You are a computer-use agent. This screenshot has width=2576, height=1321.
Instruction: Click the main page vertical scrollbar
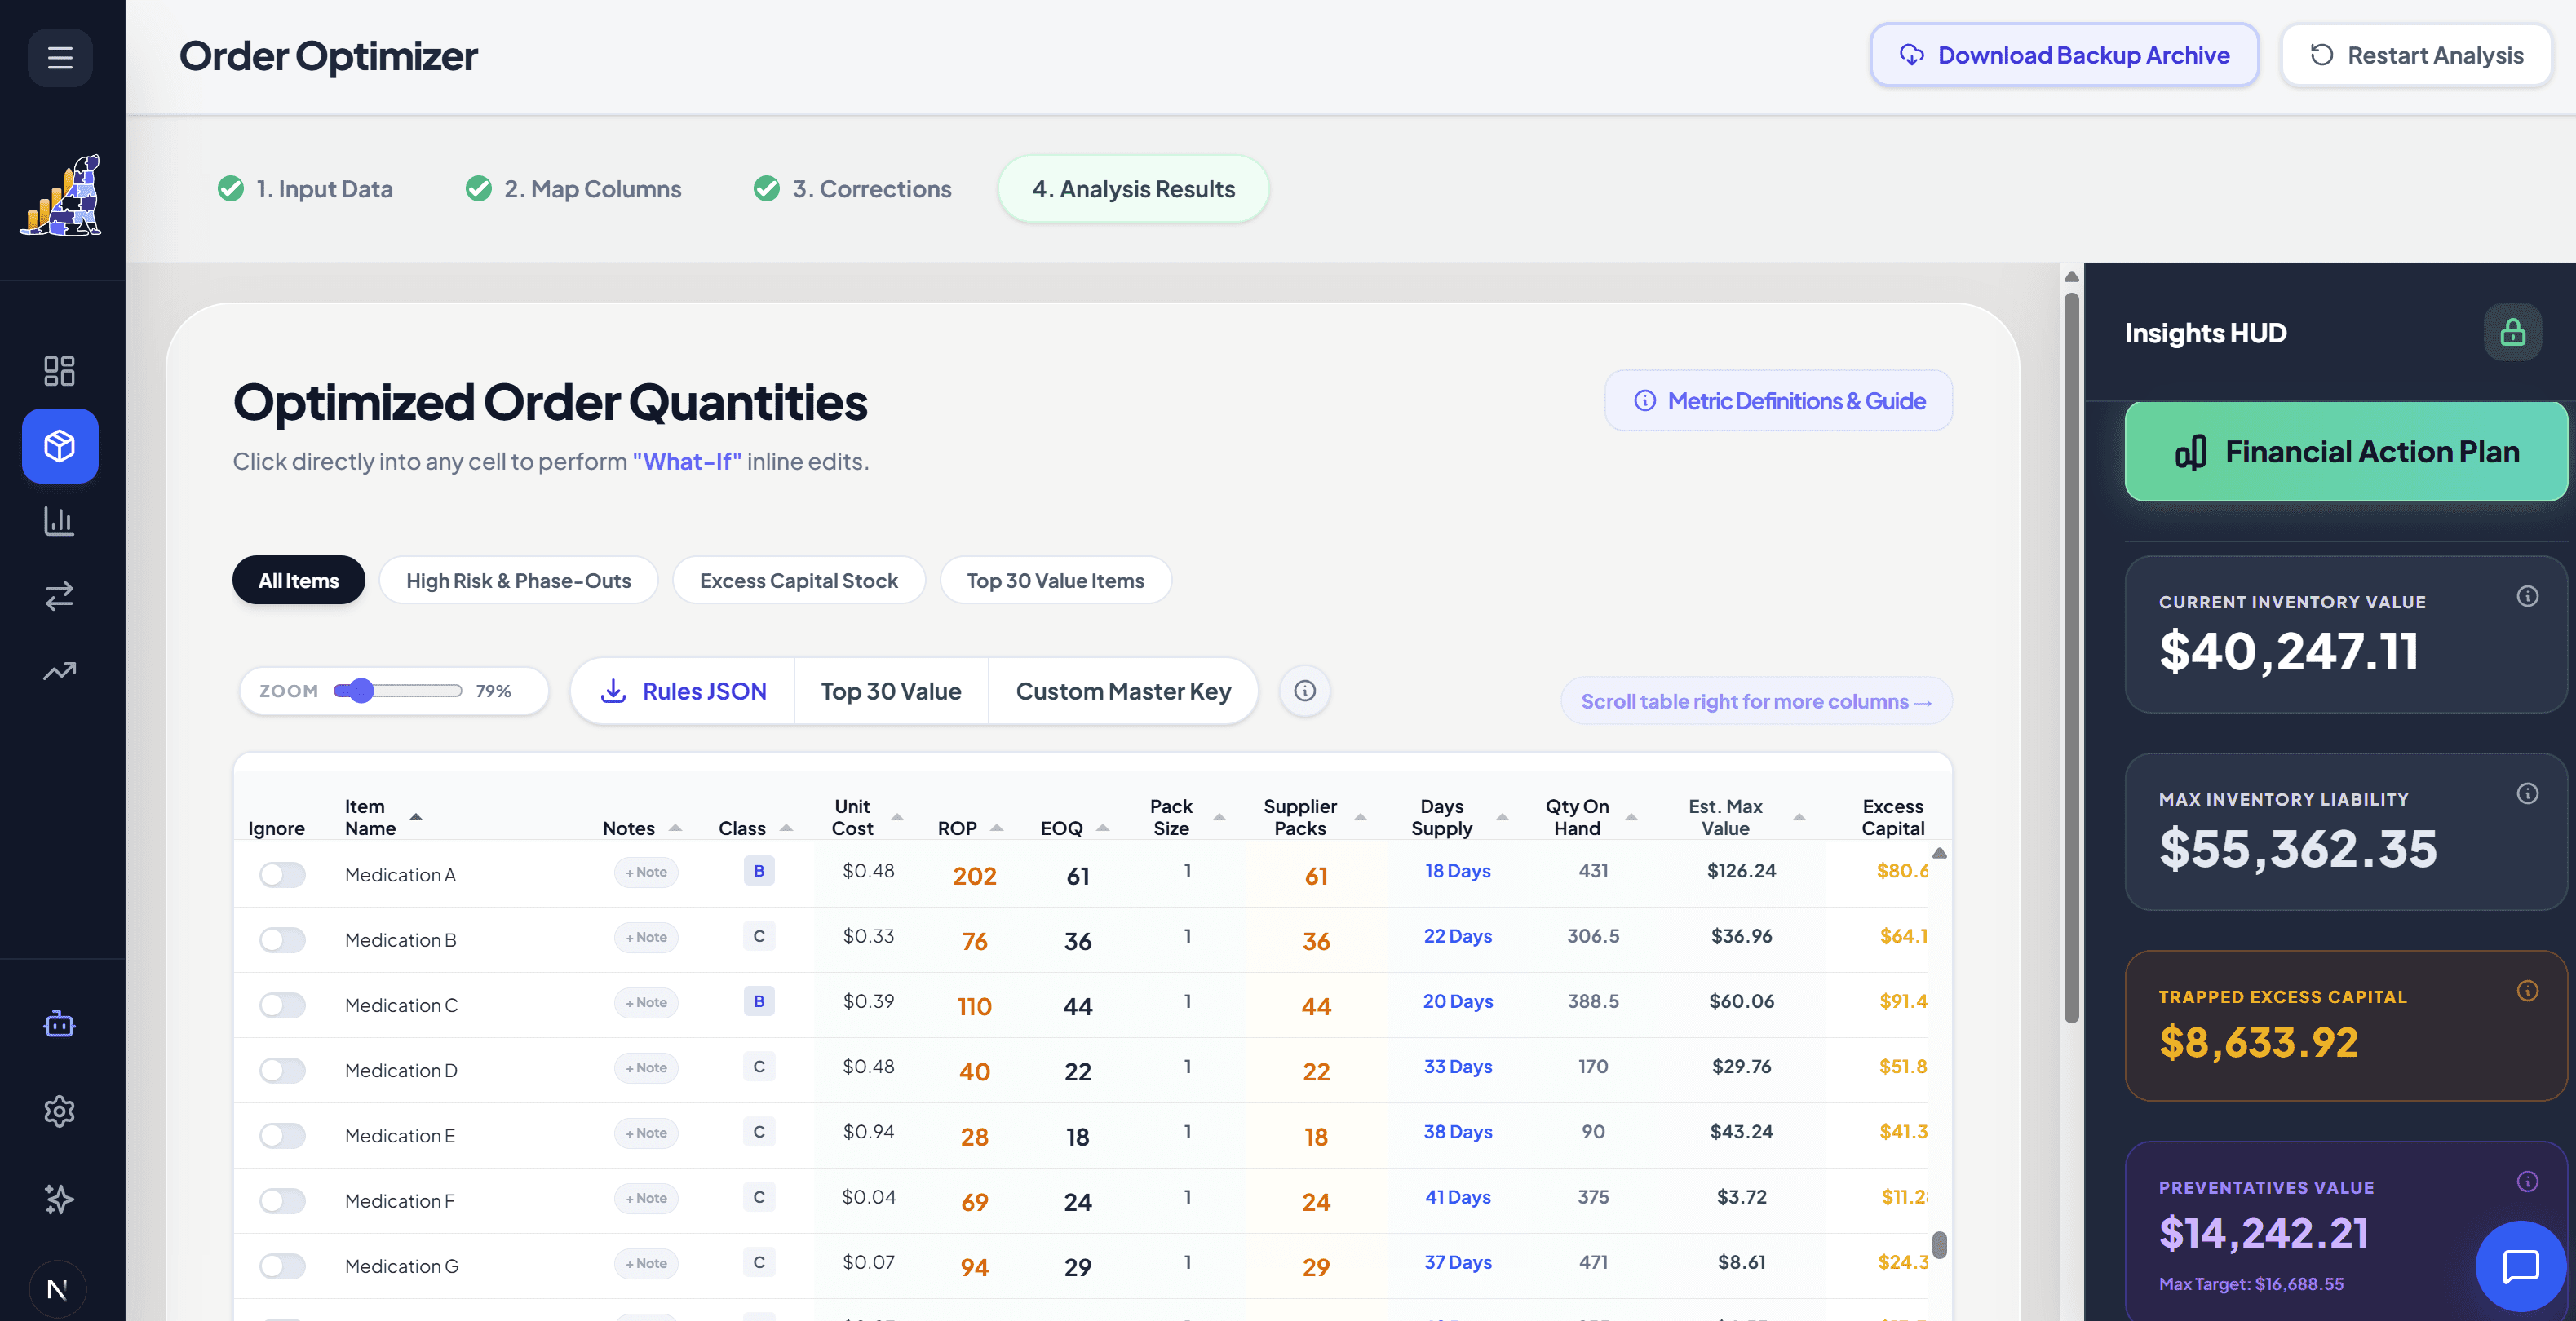pyautogui.click(x=2071, y=657)
